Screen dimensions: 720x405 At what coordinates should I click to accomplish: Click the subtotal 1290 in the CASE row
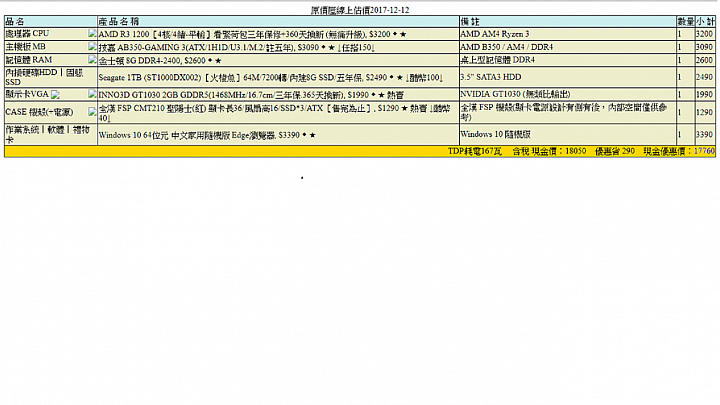(x=704, y=112)
